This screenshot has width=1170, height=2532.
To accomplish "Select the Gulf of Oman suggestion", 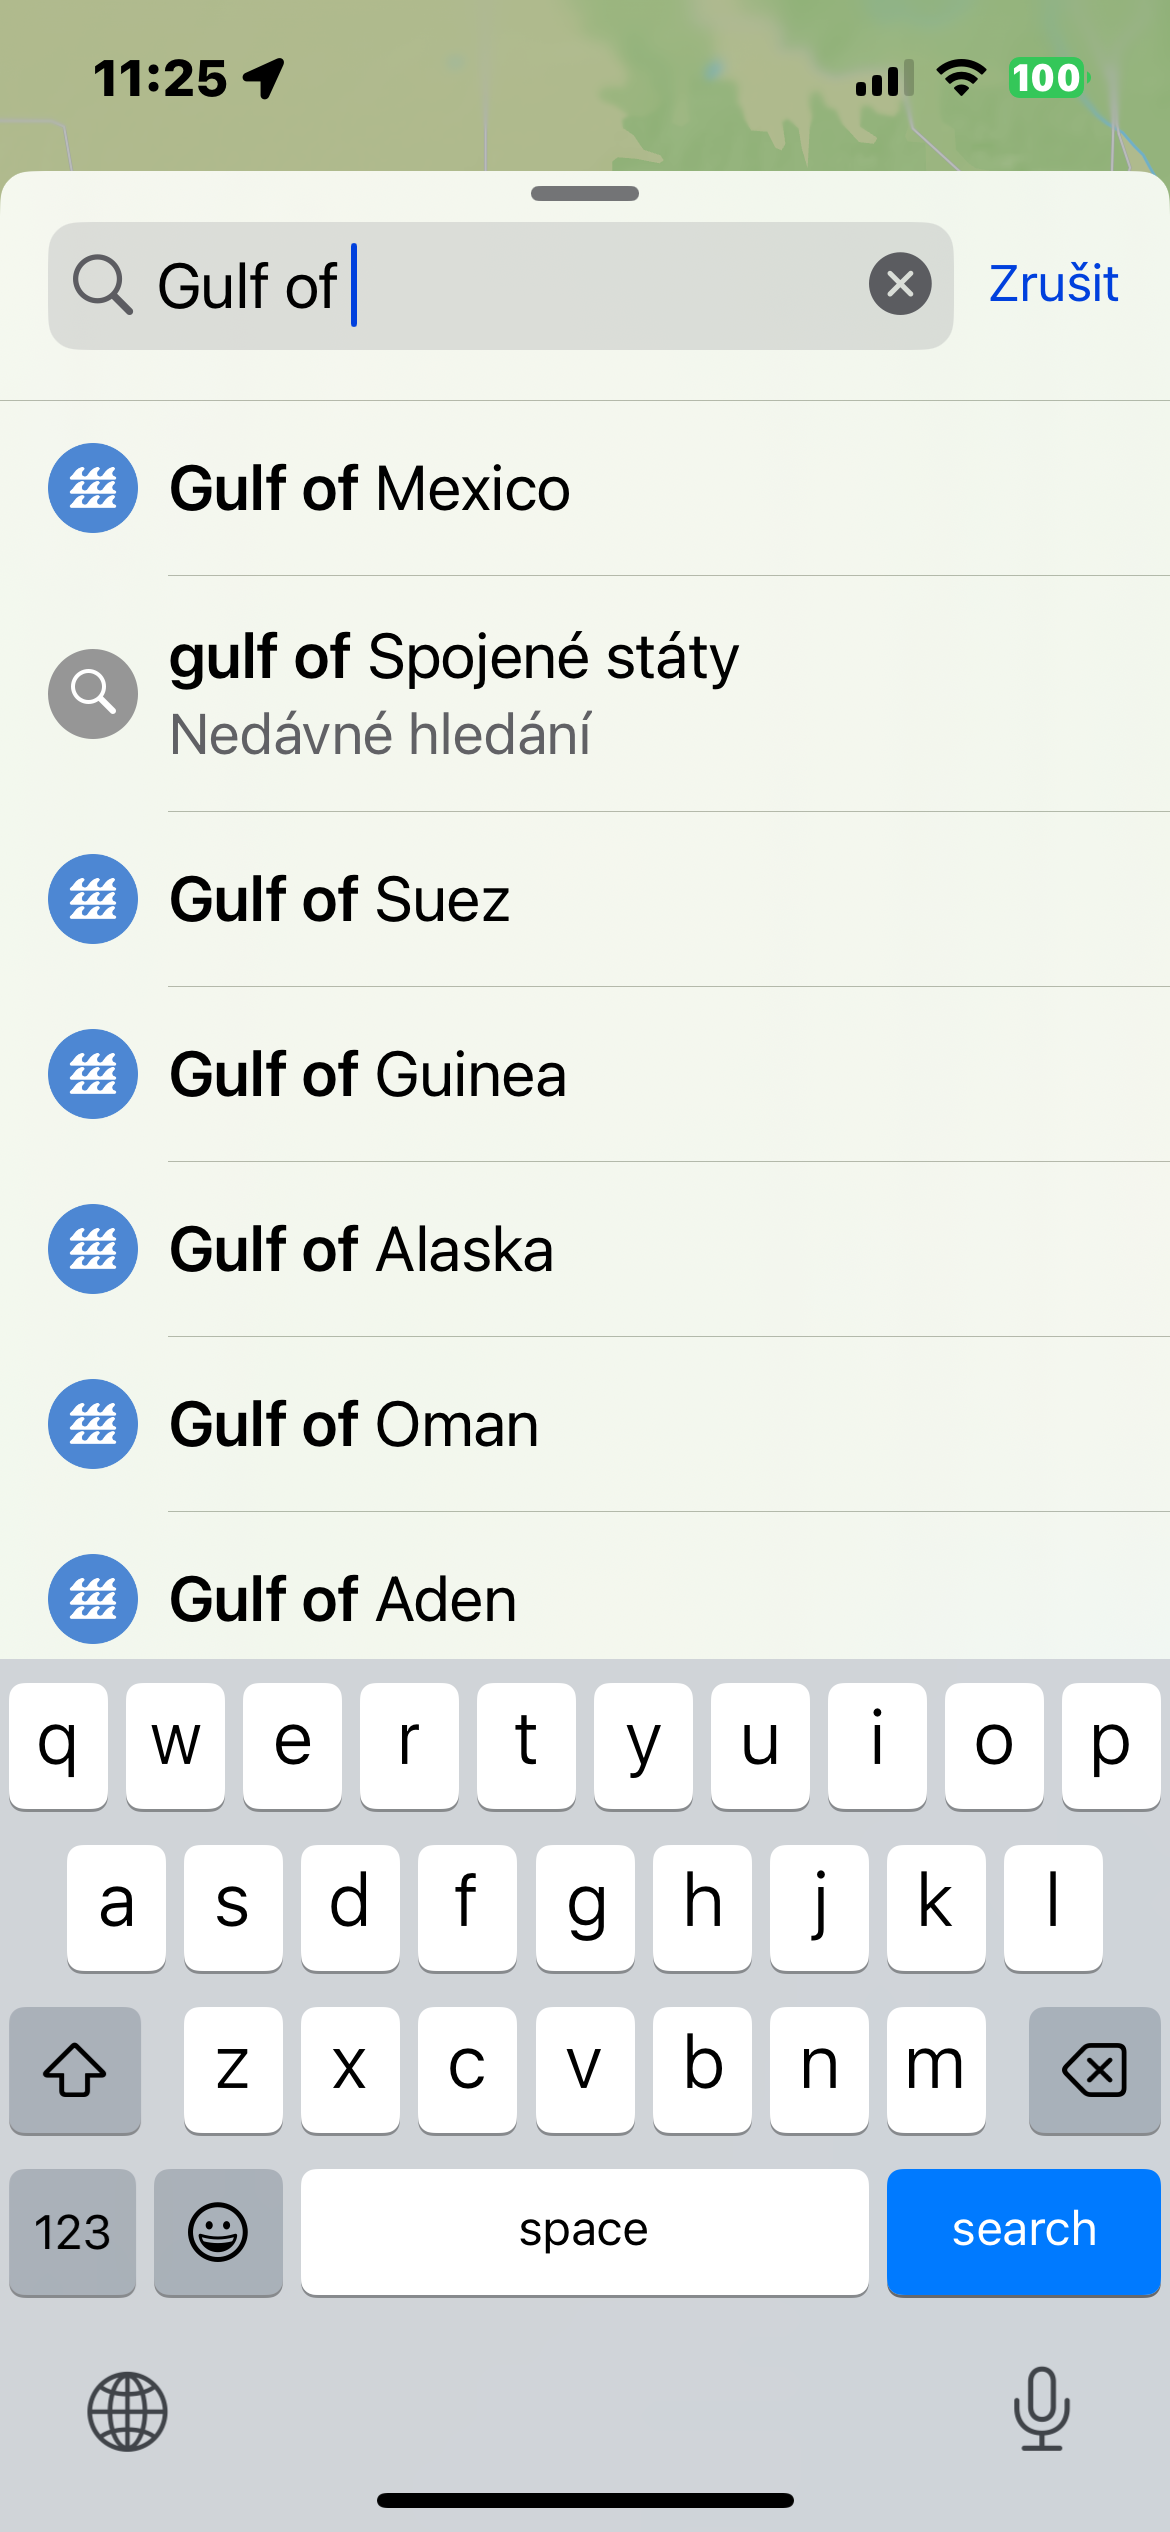I will coord(354,1424).
